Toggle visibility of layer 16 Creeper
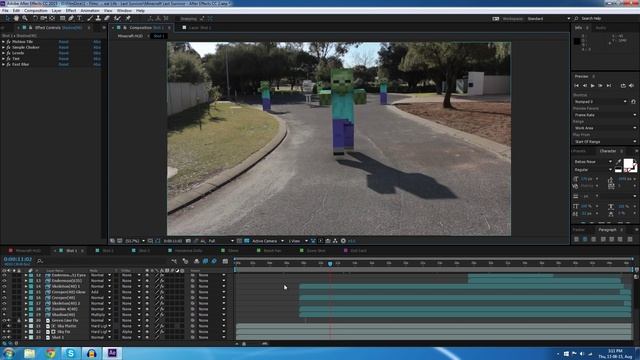 tap(4, 298)
